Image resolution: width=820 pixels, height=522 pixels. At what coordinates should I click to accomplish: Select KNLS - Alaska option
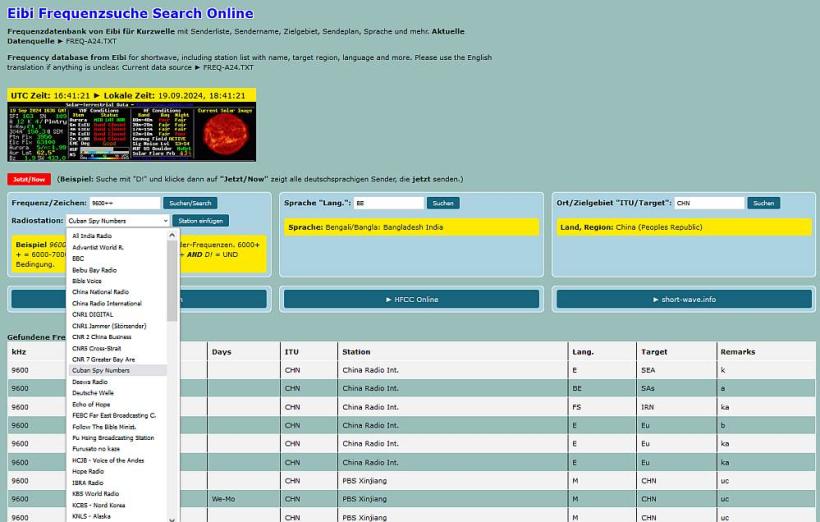point(118,516)
